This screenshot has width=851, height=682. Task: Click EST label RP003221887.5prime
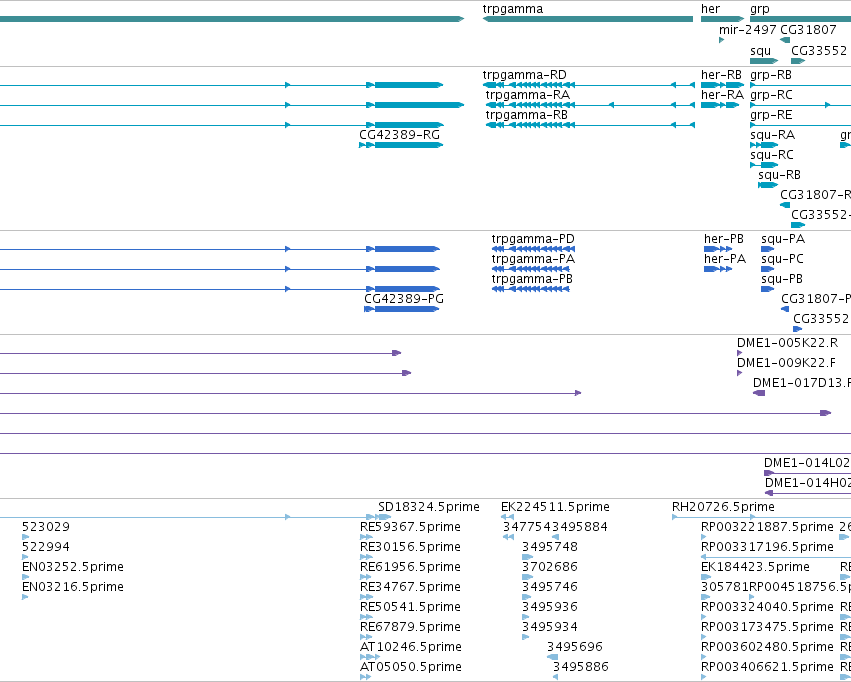[767, 527]
